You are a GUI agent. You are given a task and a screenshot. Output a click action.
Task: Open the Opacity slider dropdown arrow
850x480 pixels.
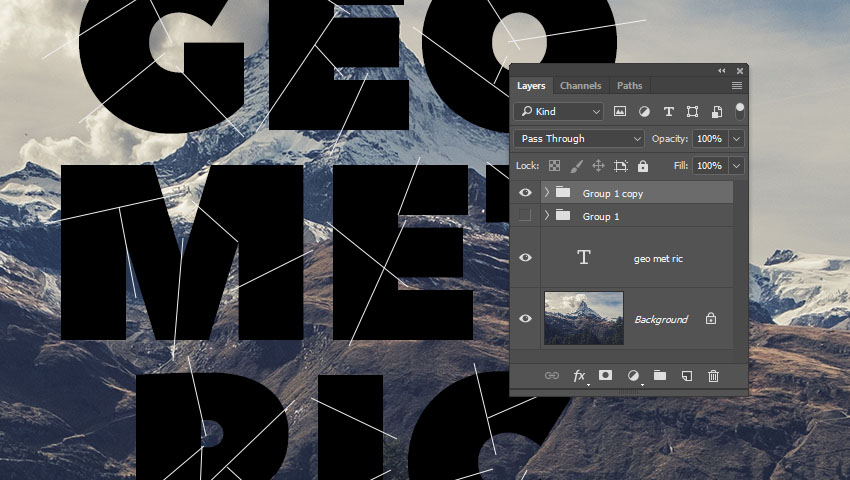coord(737,139)
